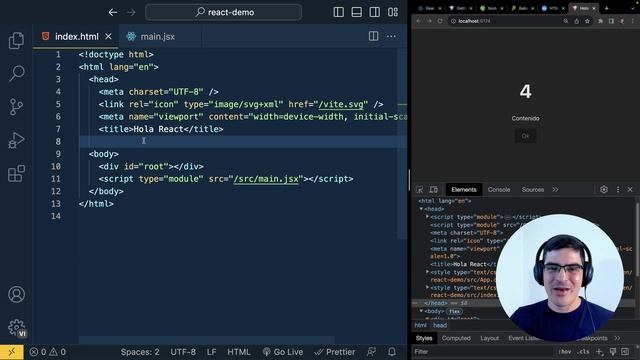The image size is (640, 360).
Task: Open the Explorer view in activity bar
Action: [x=16, y=40]
